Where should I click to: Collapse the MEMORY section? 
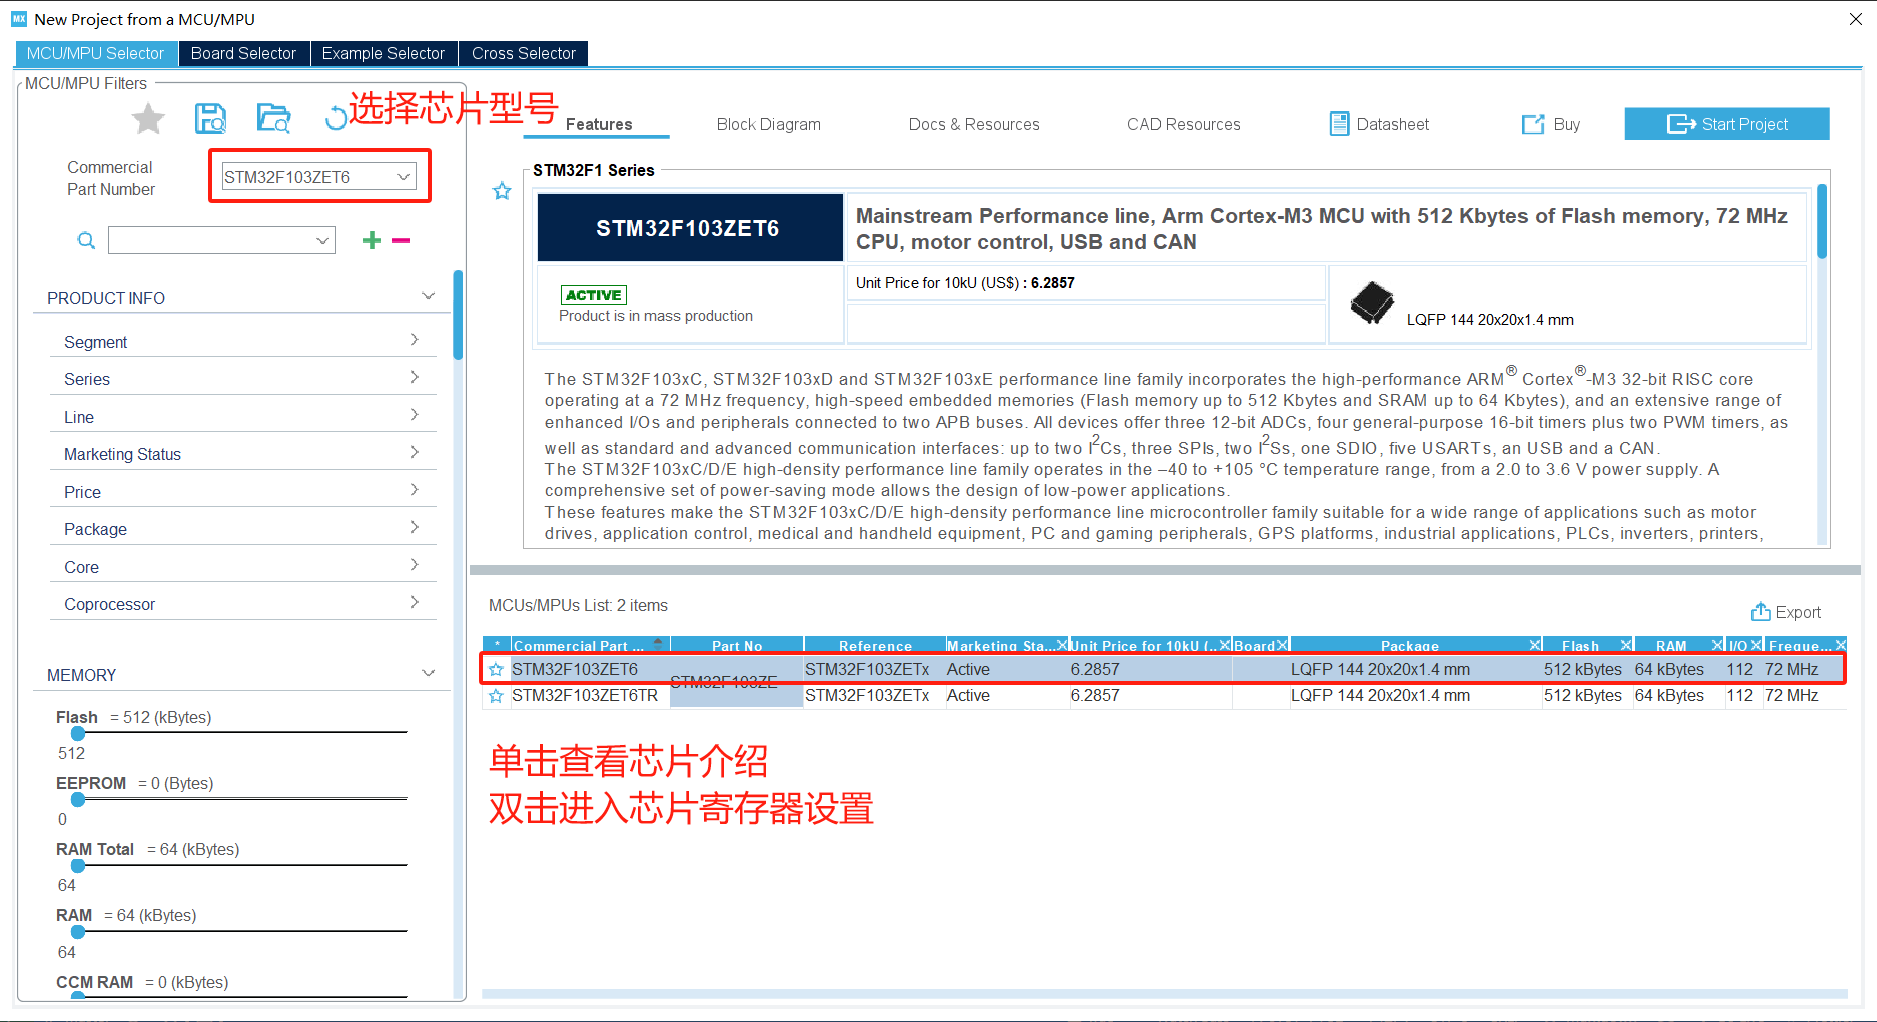pos(429,673)
